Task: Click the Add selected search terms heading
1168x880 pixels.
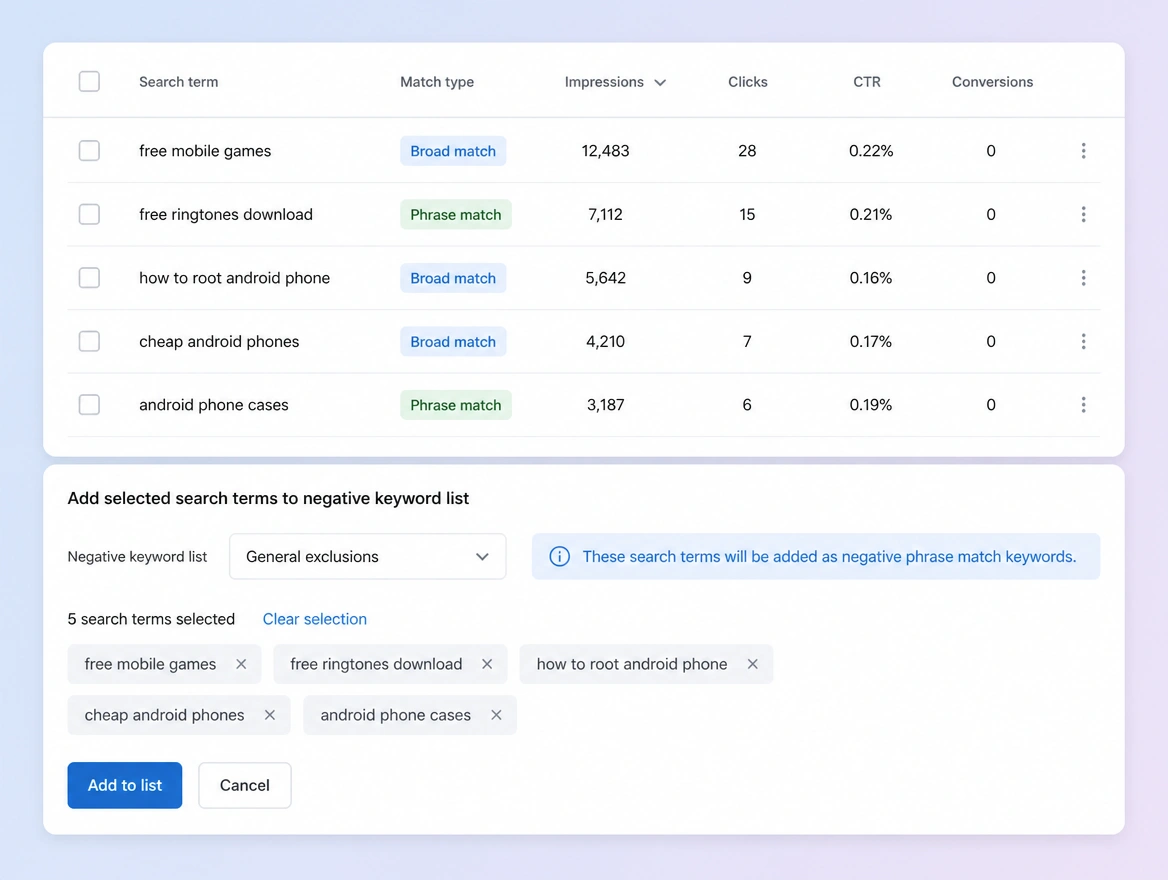Action: 268,498
